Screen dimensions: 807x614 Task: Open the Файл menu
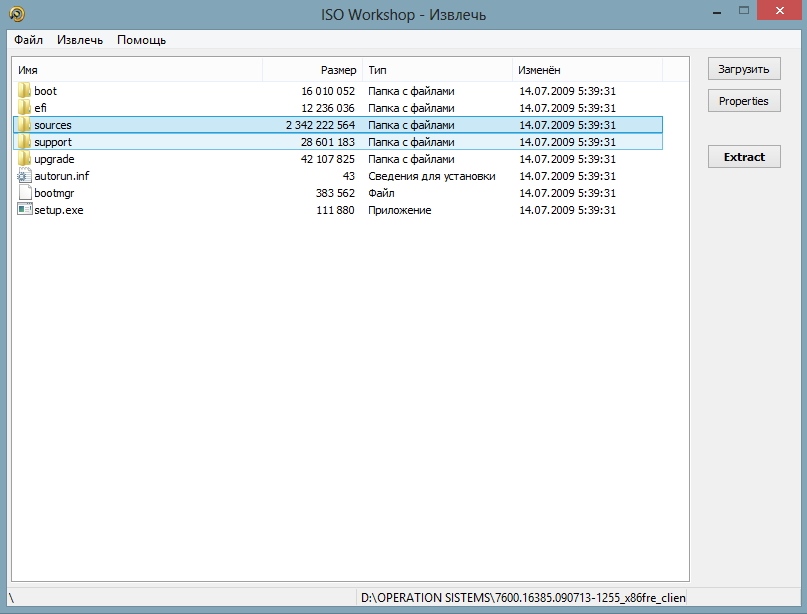tap(28, 40)
